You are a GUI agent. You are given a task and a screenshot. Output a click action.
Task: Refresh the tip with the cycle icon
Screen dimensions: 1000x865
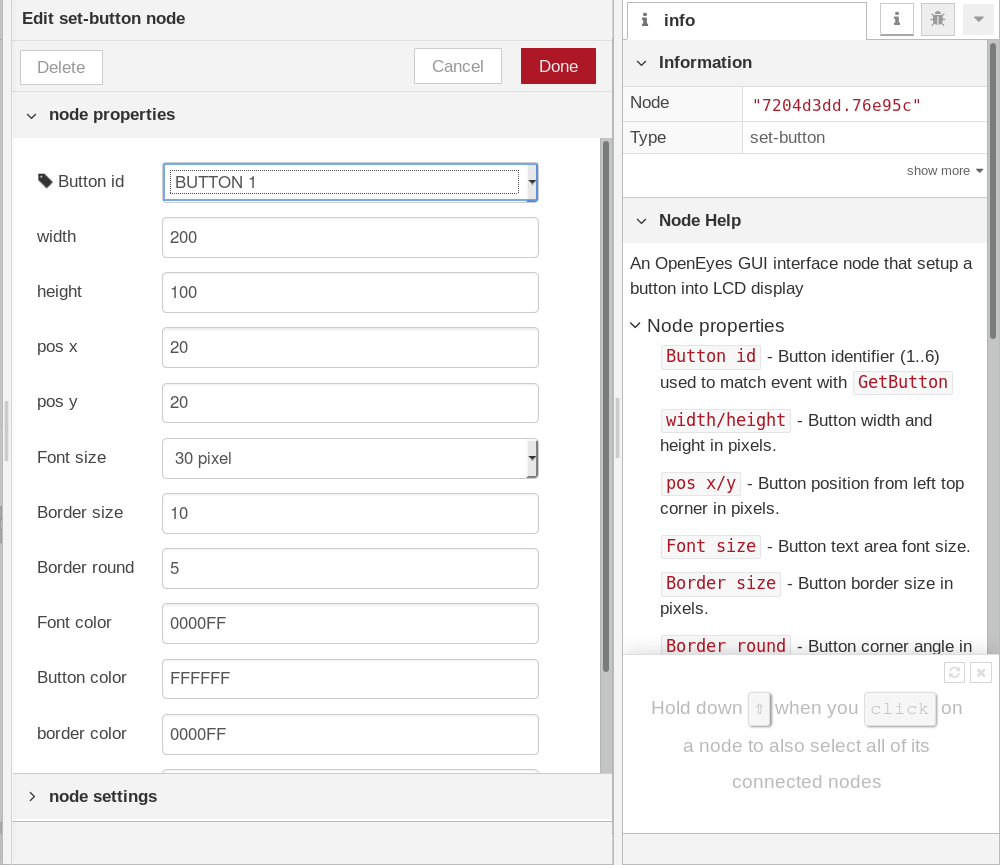[954, 672]
